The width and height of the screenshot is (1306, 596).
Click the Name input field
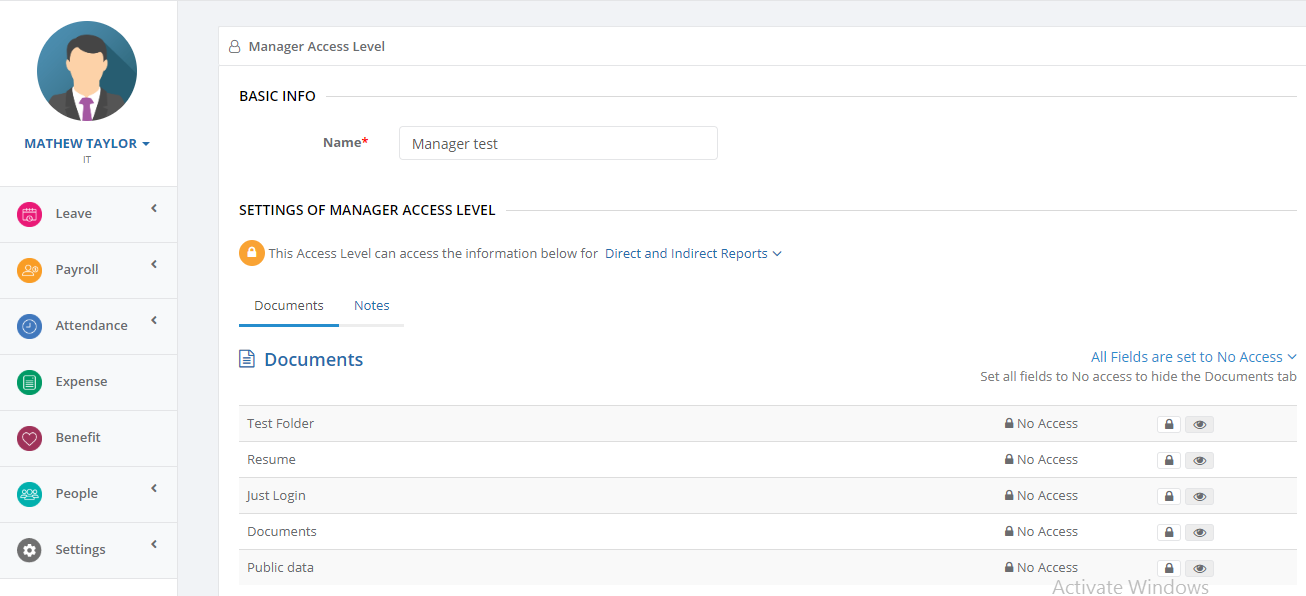click(558, 143)
